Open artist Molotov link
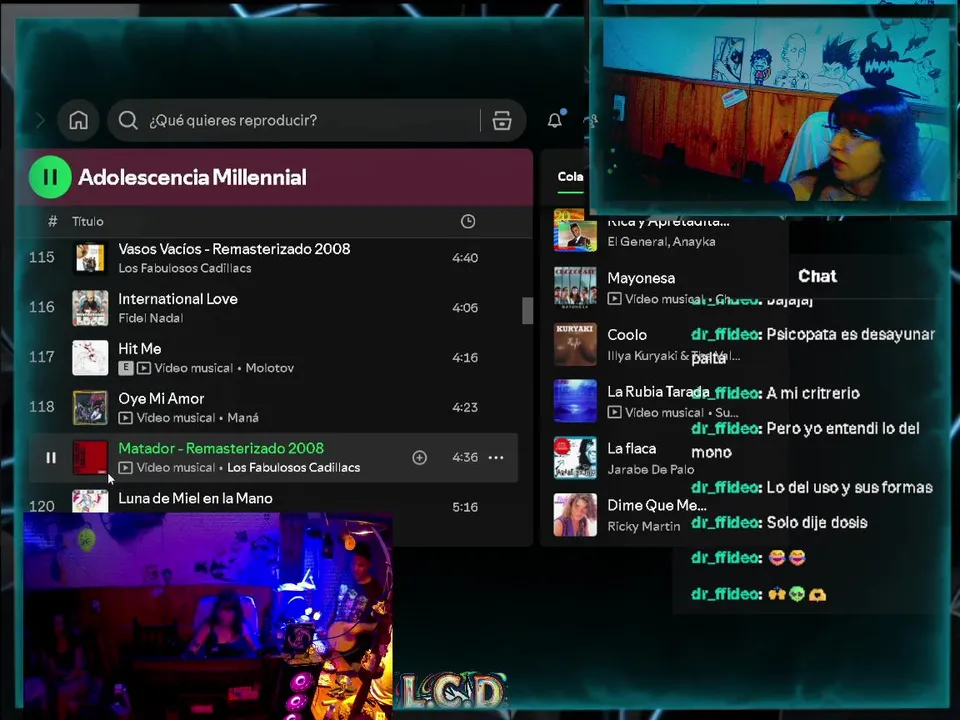 pos(269,368)
